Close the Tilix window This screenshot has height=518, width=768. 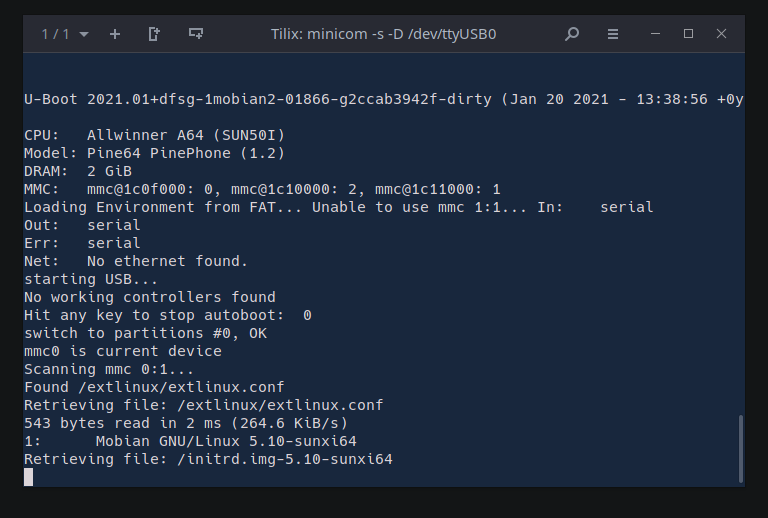(x=721, y=34)
